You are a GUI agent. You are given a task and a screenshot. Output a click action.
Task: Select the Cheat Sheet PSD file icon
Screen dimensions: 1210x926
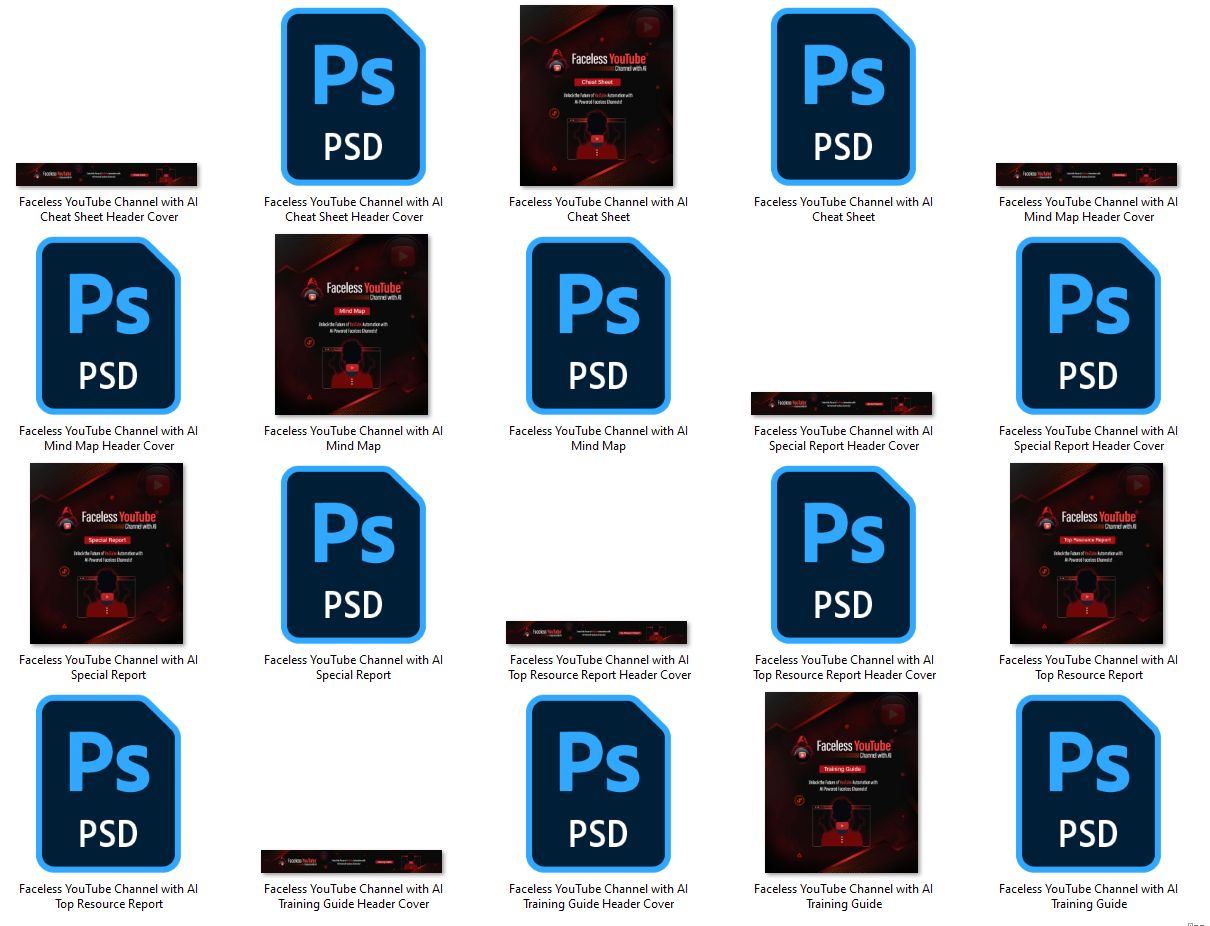click(843, 96)
